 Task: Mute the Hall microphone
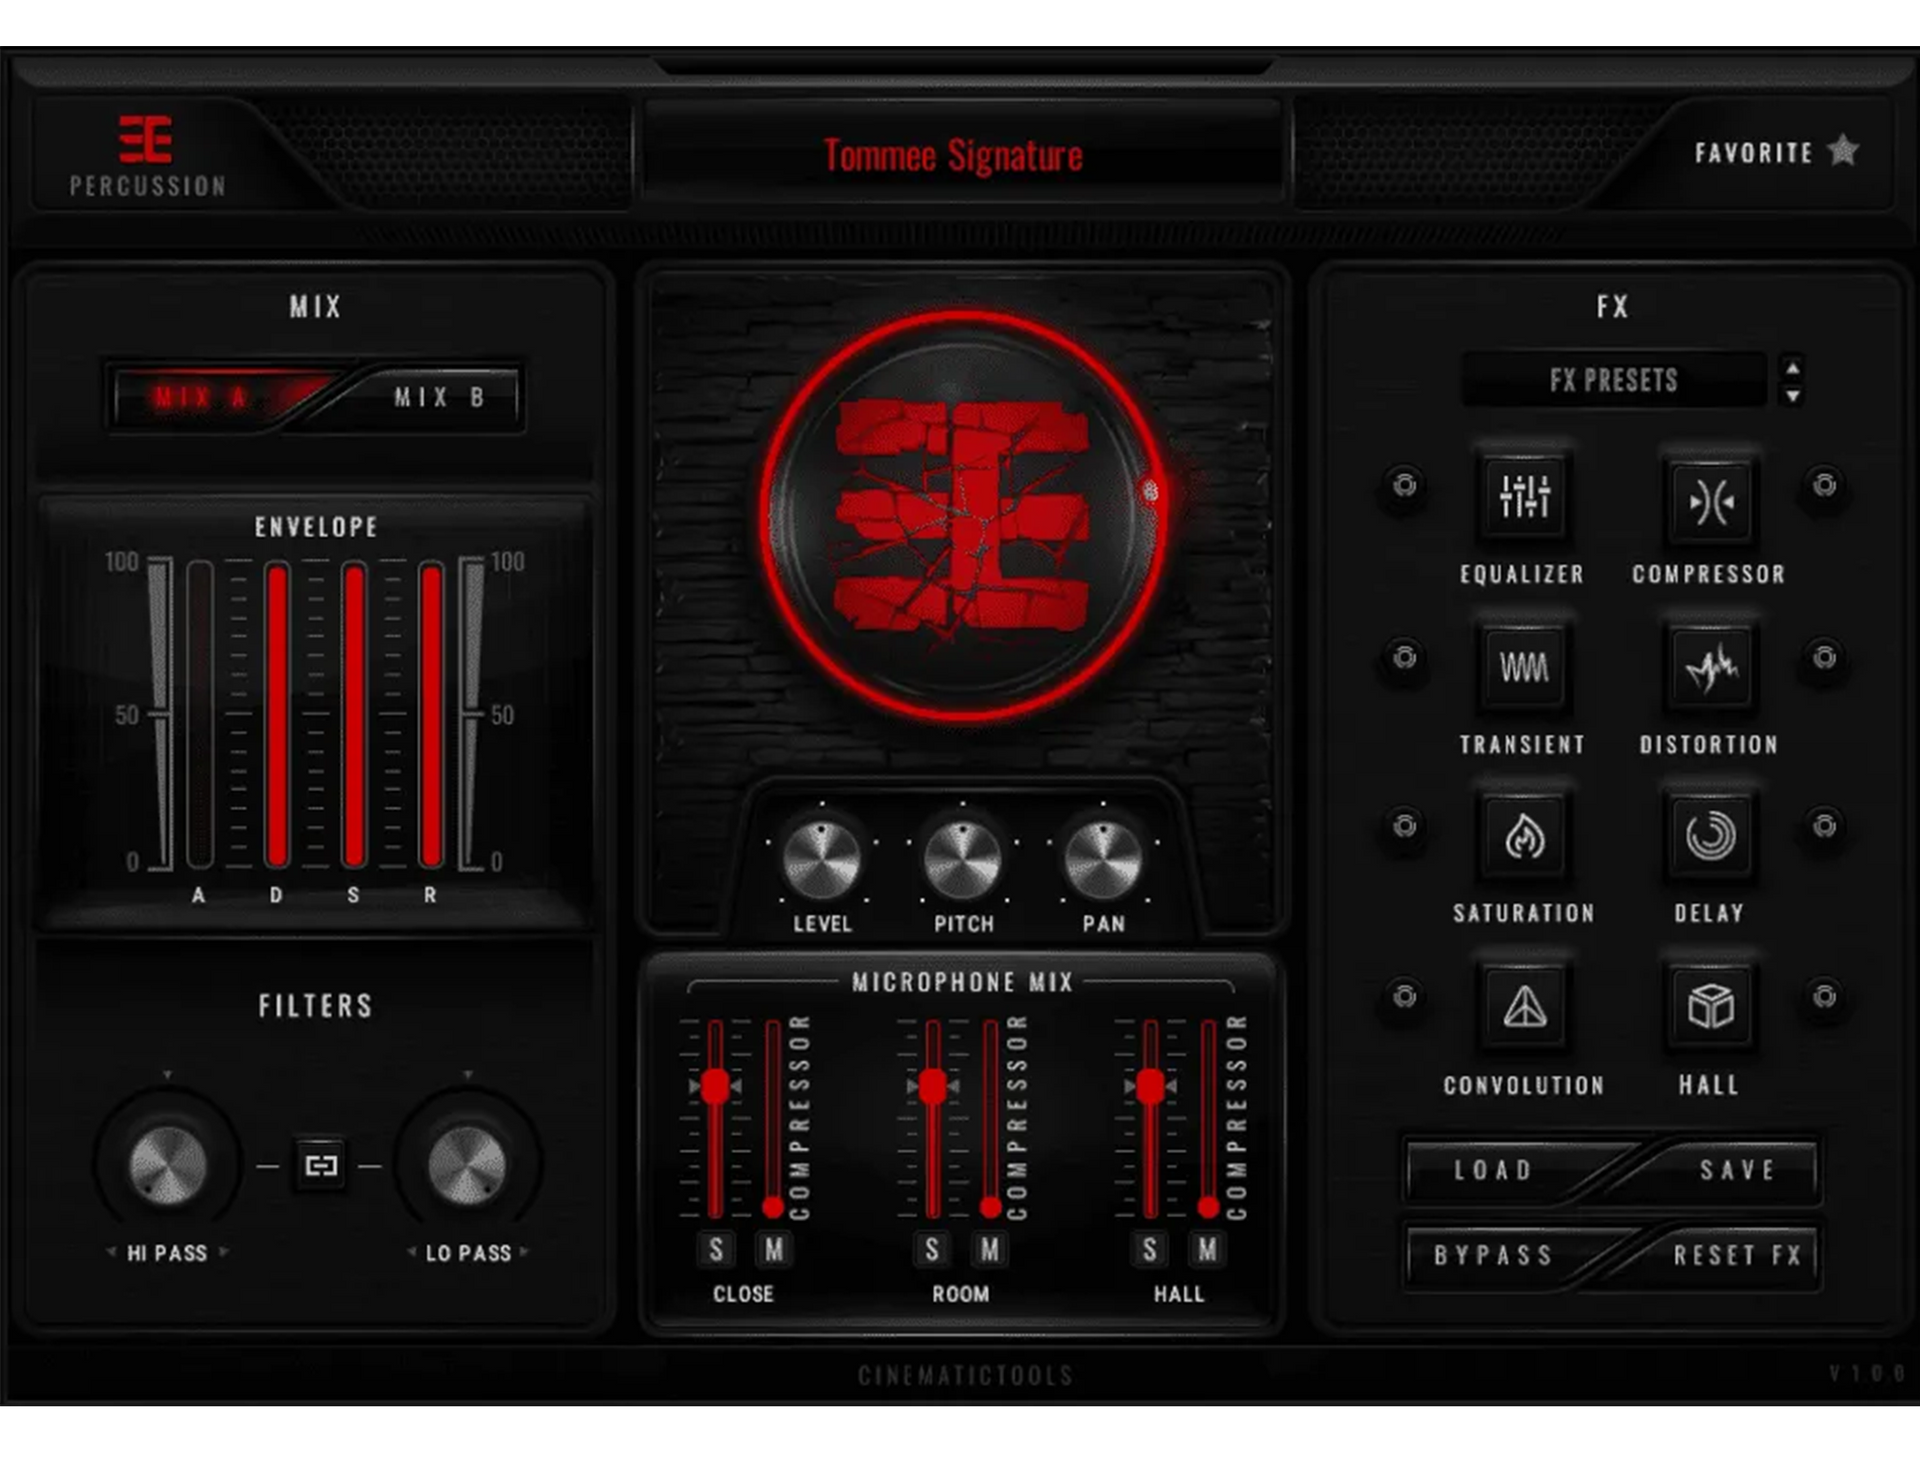[x=1208, y=1249]
